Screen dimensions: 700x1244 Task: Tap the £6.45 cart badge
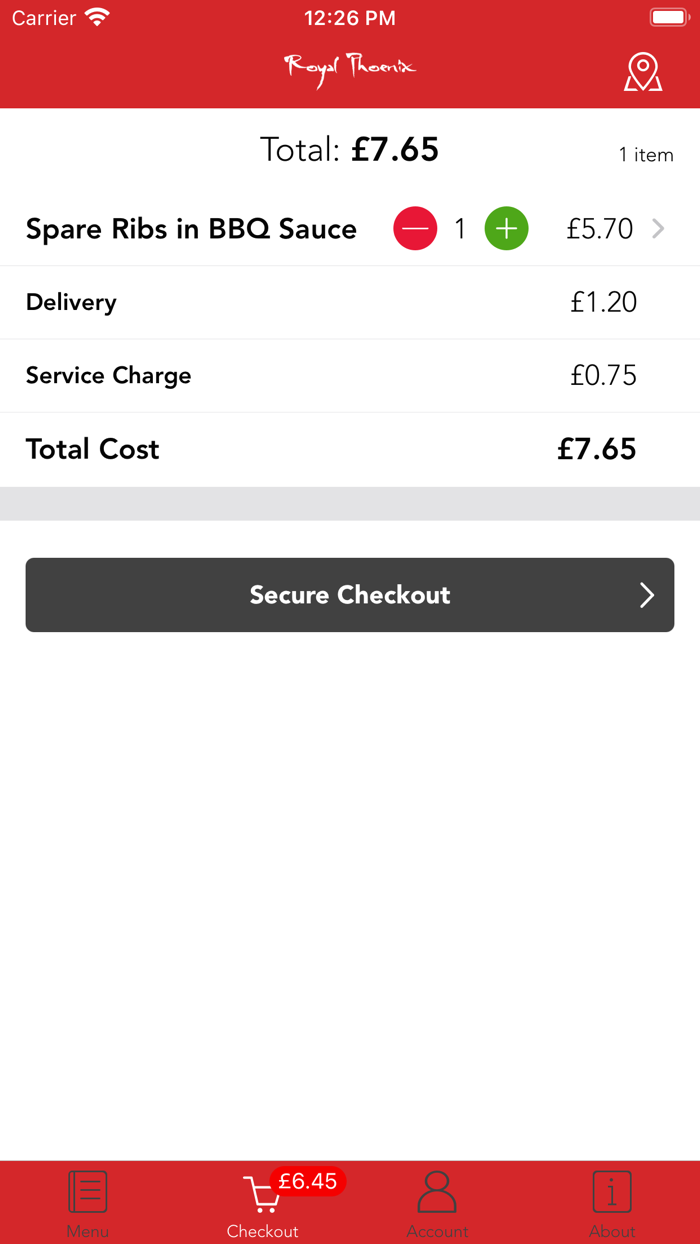308,1181
